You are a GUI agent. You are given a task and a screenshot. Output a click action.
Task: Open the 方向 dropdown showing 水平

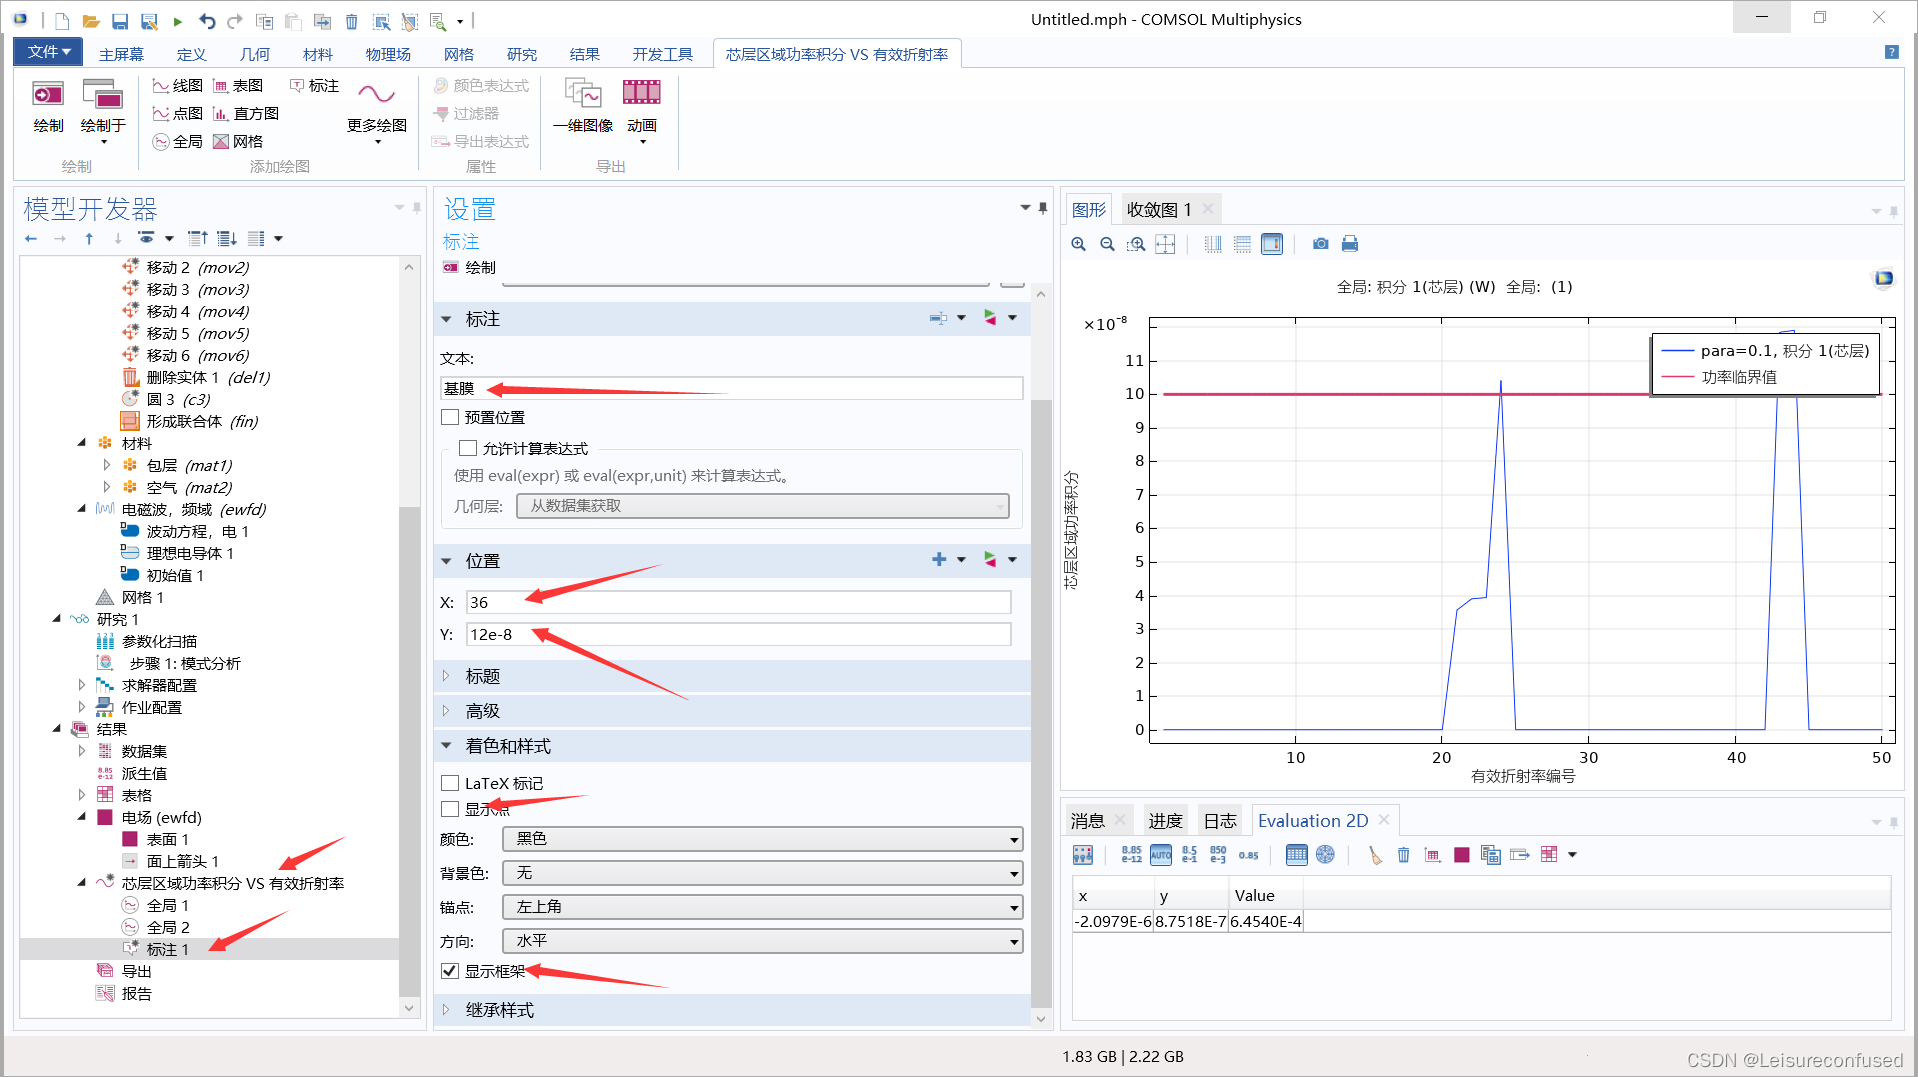click(762, 941)
